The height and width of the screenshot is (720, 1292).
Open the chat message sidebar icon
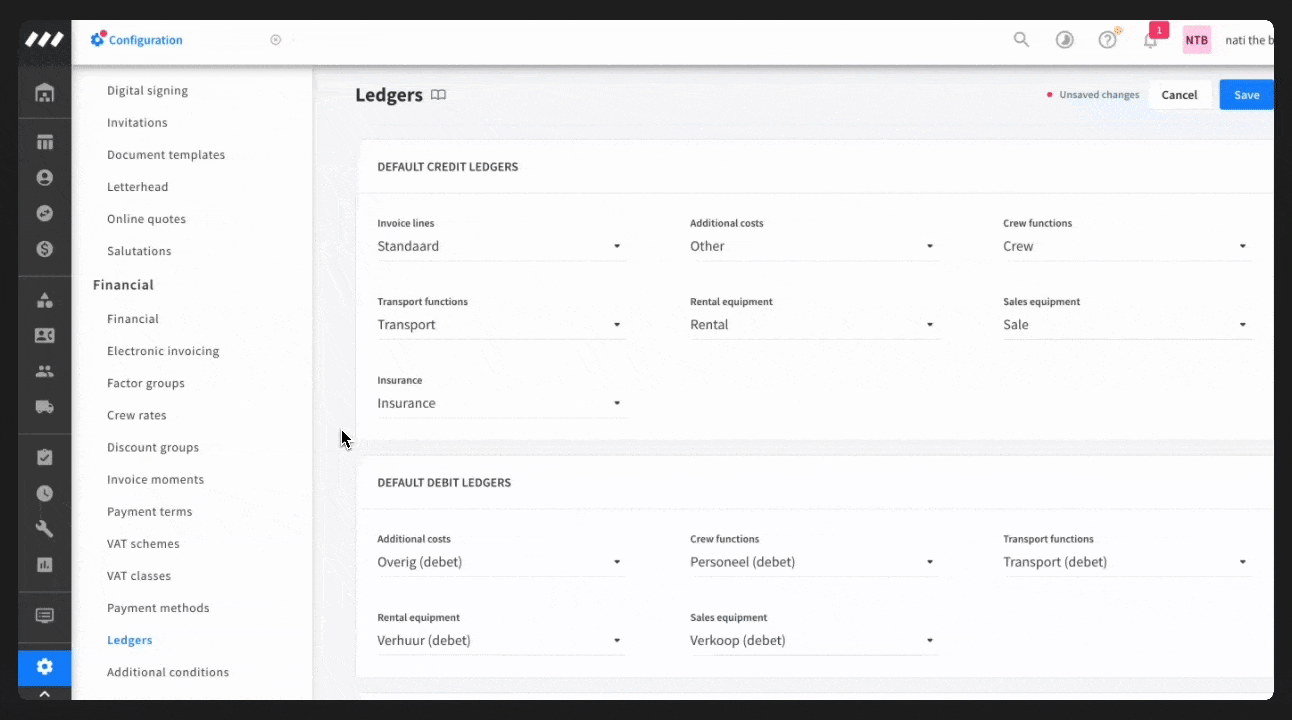44,616
